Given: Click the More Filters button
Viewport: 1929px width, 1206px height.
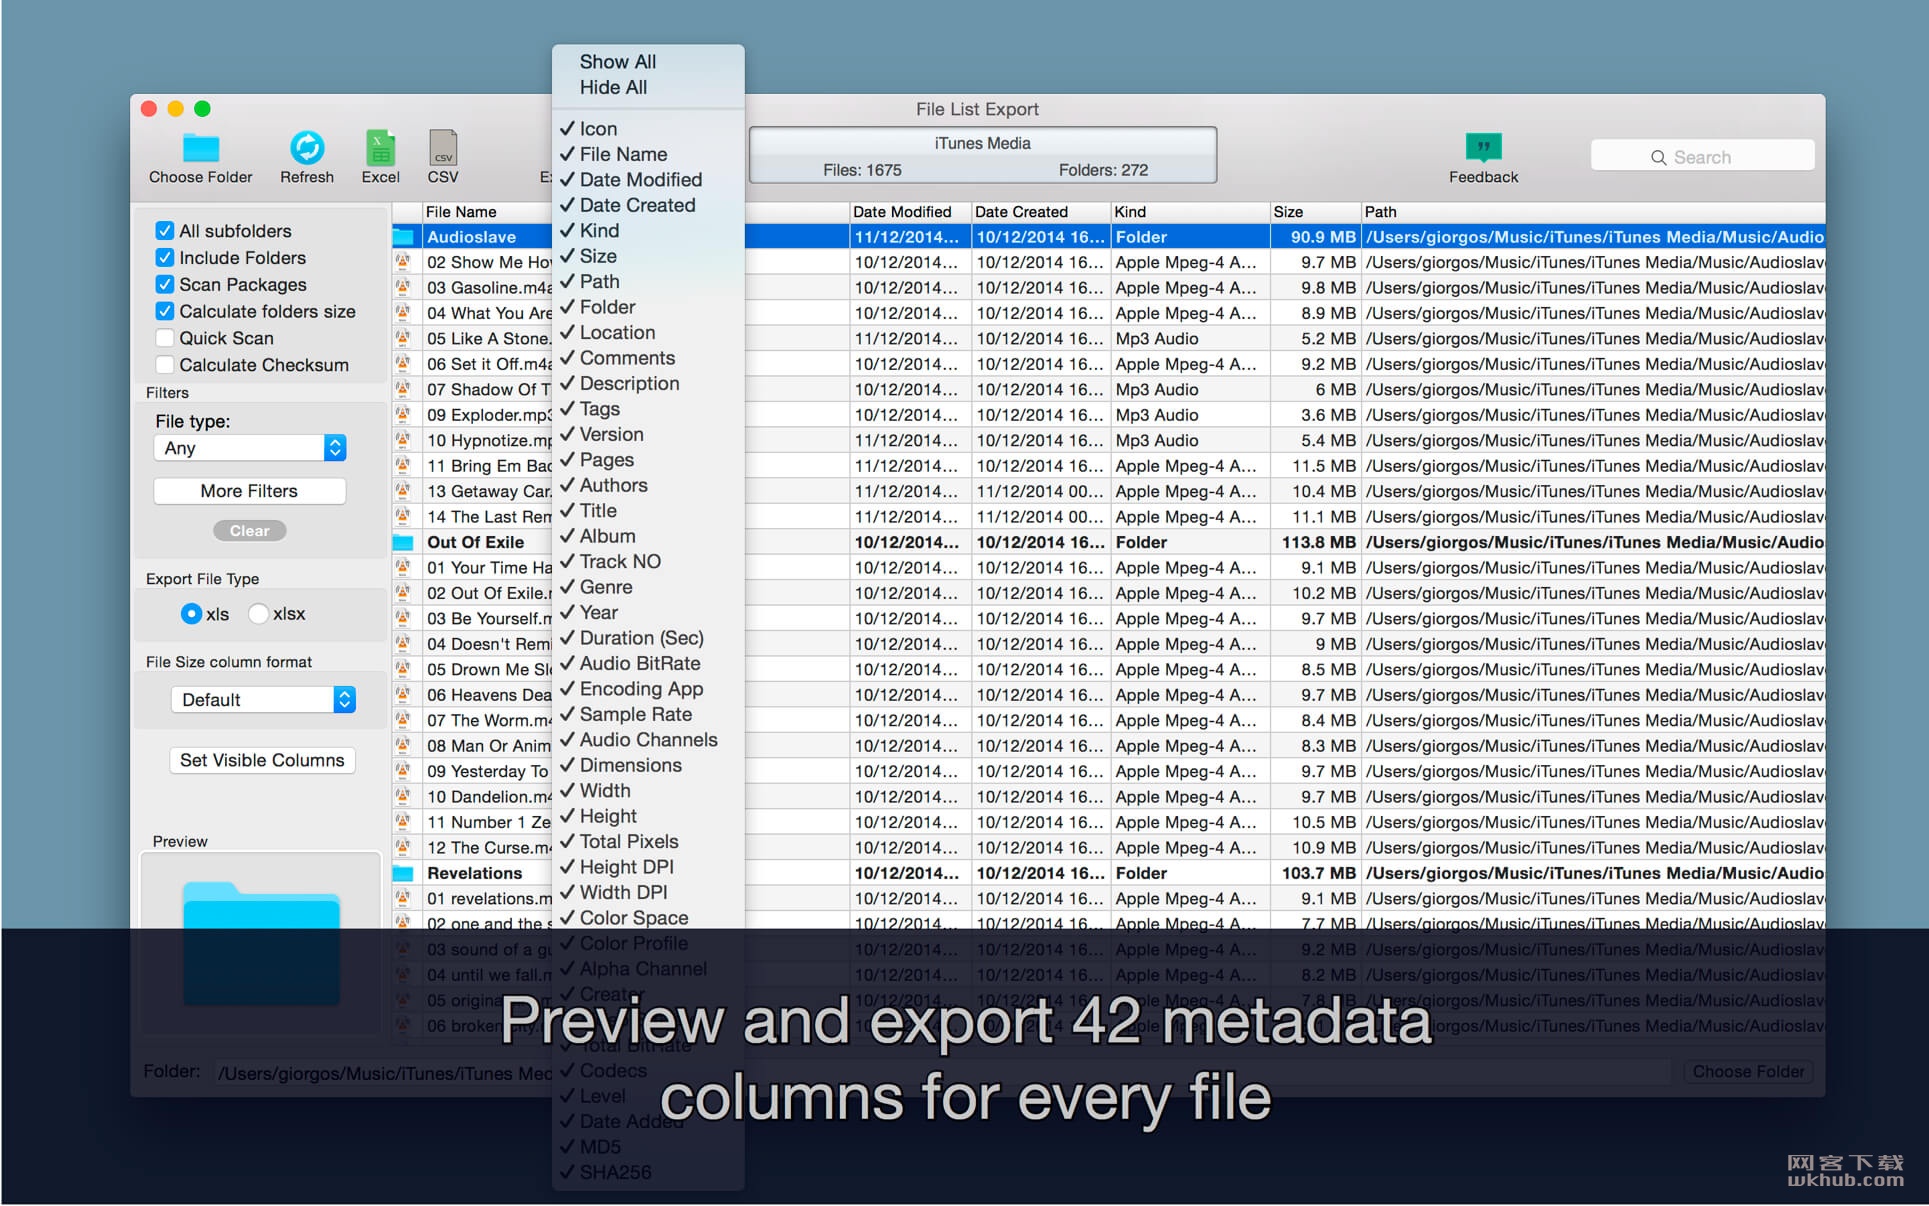Looking at the screenshot, I should pyautogui.click(x=249, y=491).
